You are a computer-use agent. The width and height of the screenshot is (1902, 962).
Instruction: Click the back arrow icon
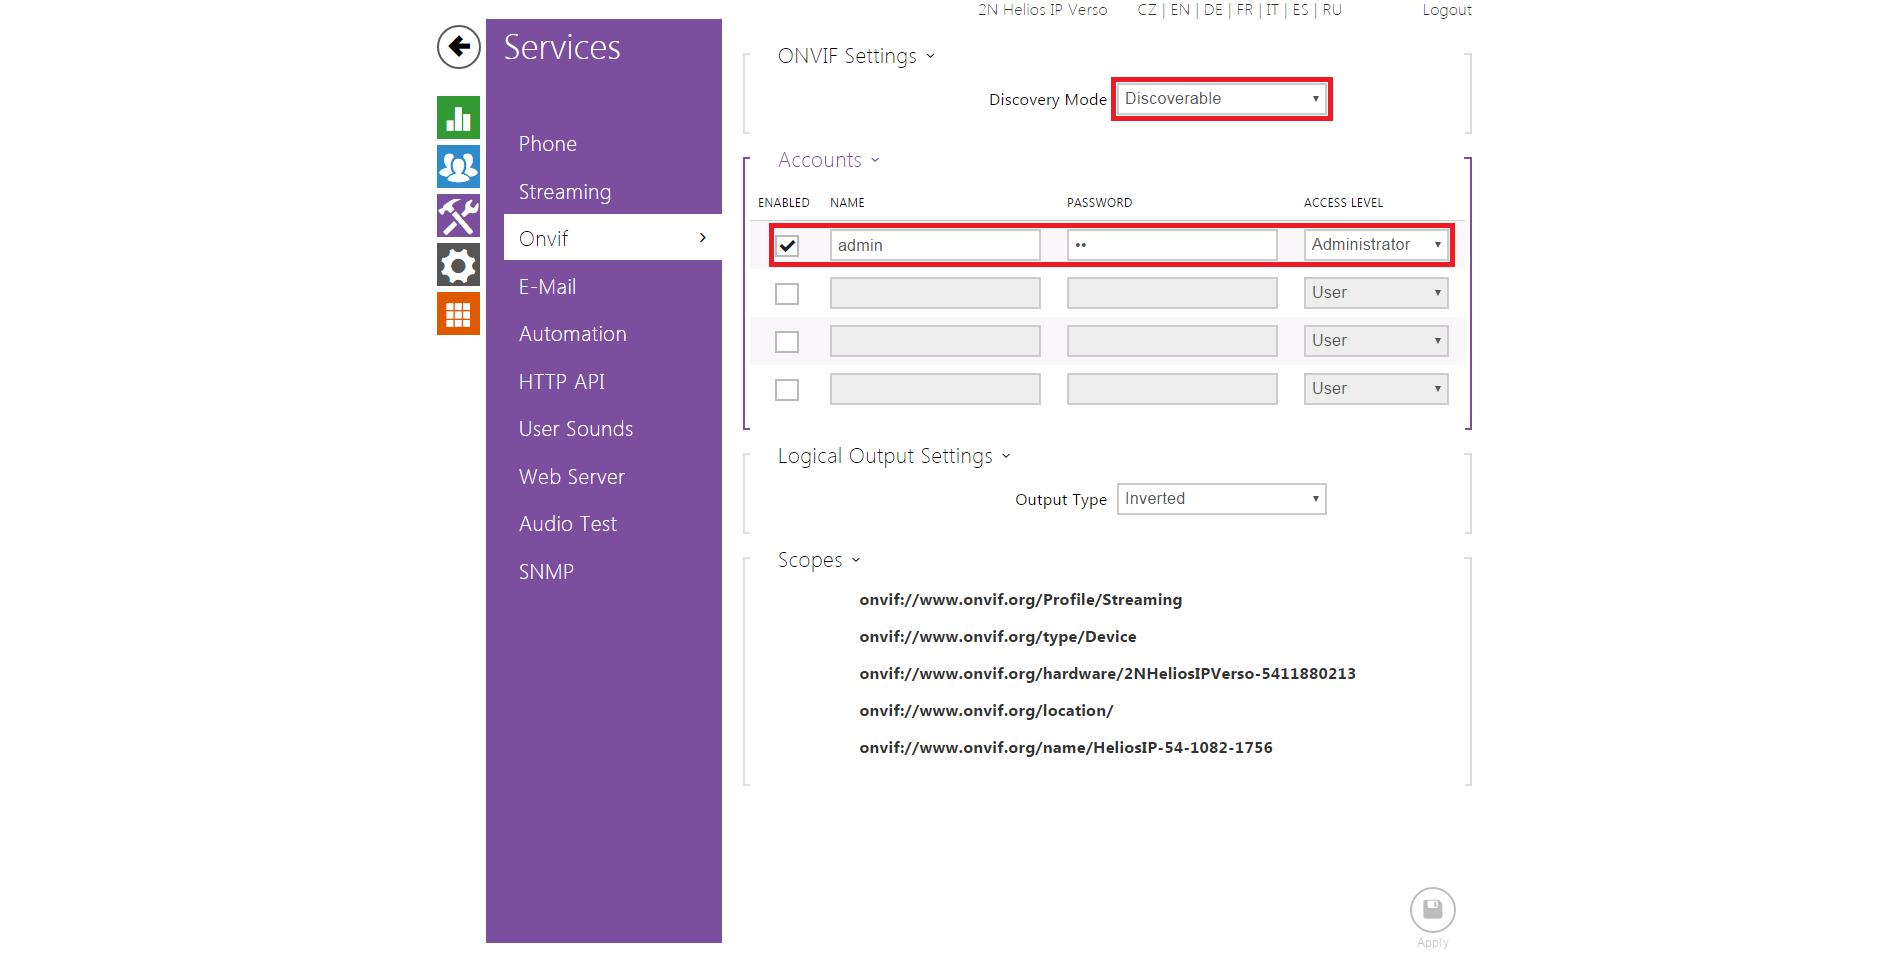[x=458, y=47]
